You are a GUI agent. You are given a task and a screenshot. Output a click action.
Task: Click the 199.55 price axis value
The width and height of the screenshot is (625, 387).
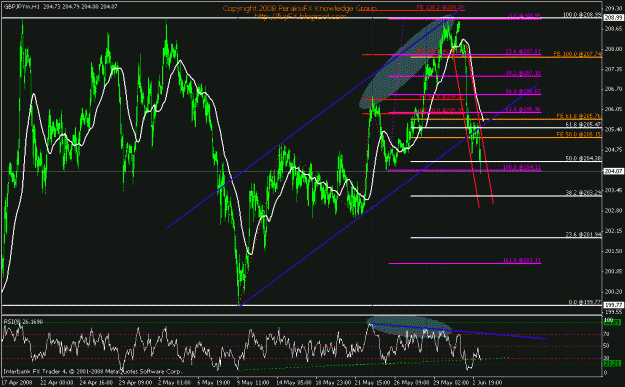(x=613, y=312)
